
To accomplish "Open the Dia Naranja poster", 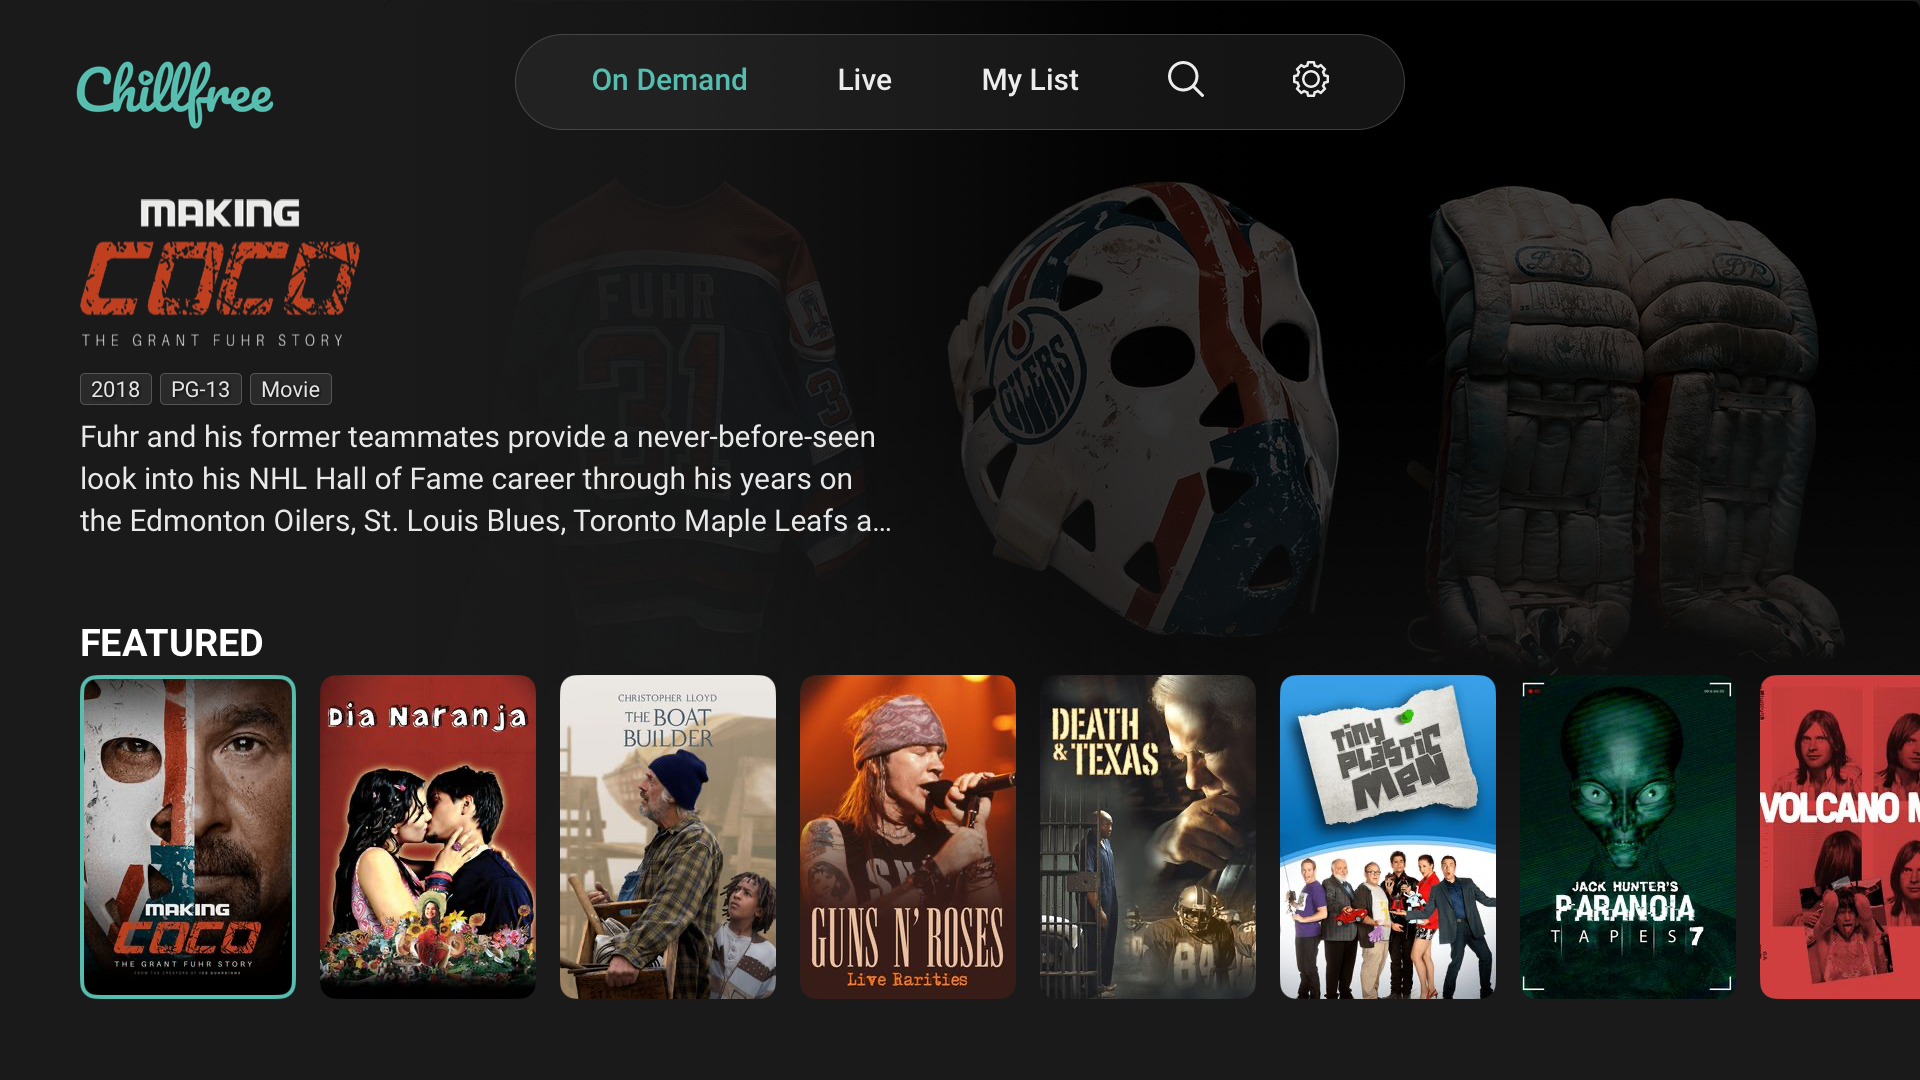I will [428, 837].
